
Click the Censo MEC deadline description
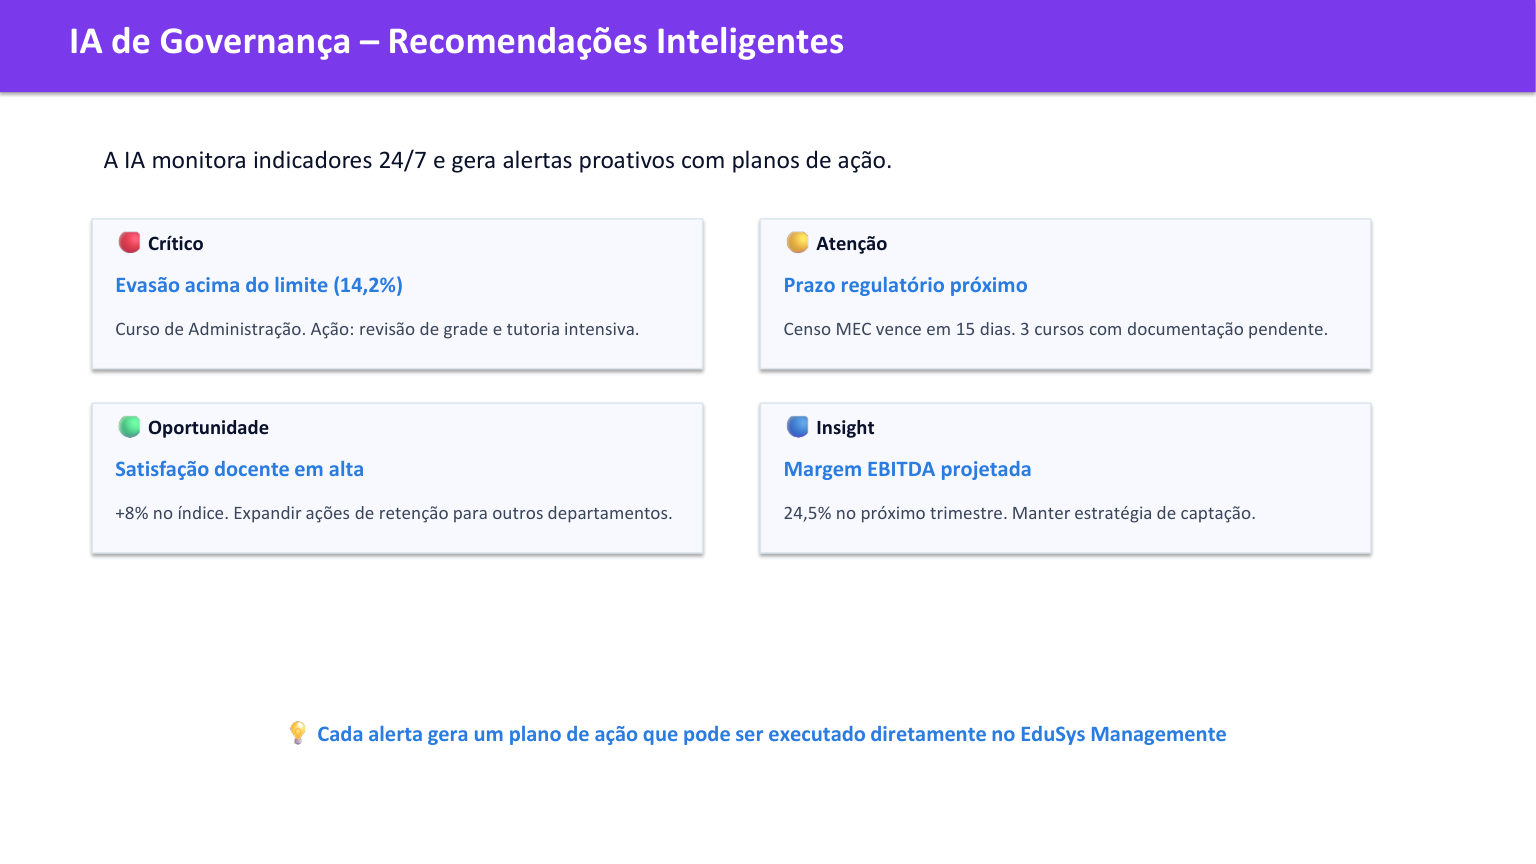1055,329
